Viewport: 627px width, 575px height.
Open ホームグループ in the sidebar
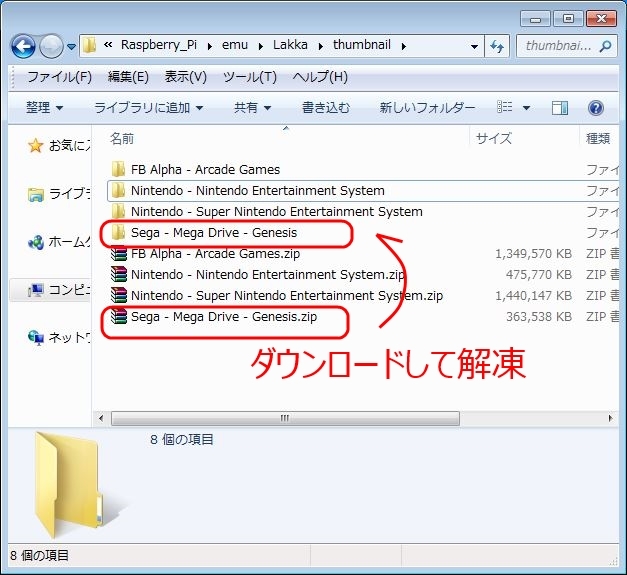pyautogui.click(x=58, y=242)
